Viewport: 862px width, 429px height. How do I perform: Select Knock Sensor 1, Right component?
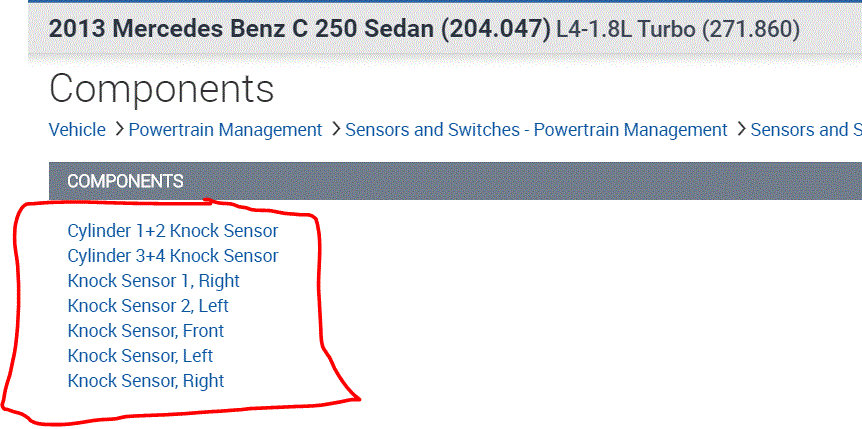pos(153,281)
